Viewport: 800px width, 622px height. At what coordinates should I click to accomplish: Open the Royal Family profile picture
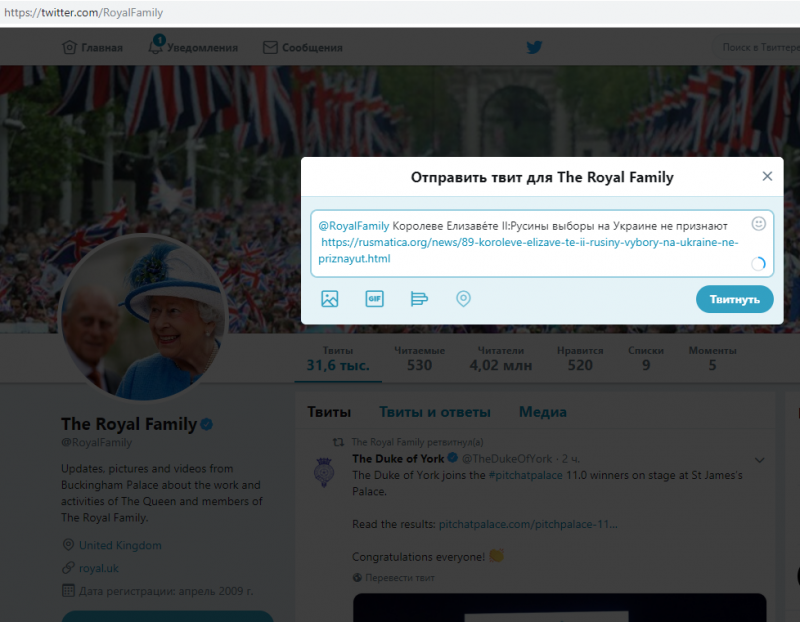point(143,317)
